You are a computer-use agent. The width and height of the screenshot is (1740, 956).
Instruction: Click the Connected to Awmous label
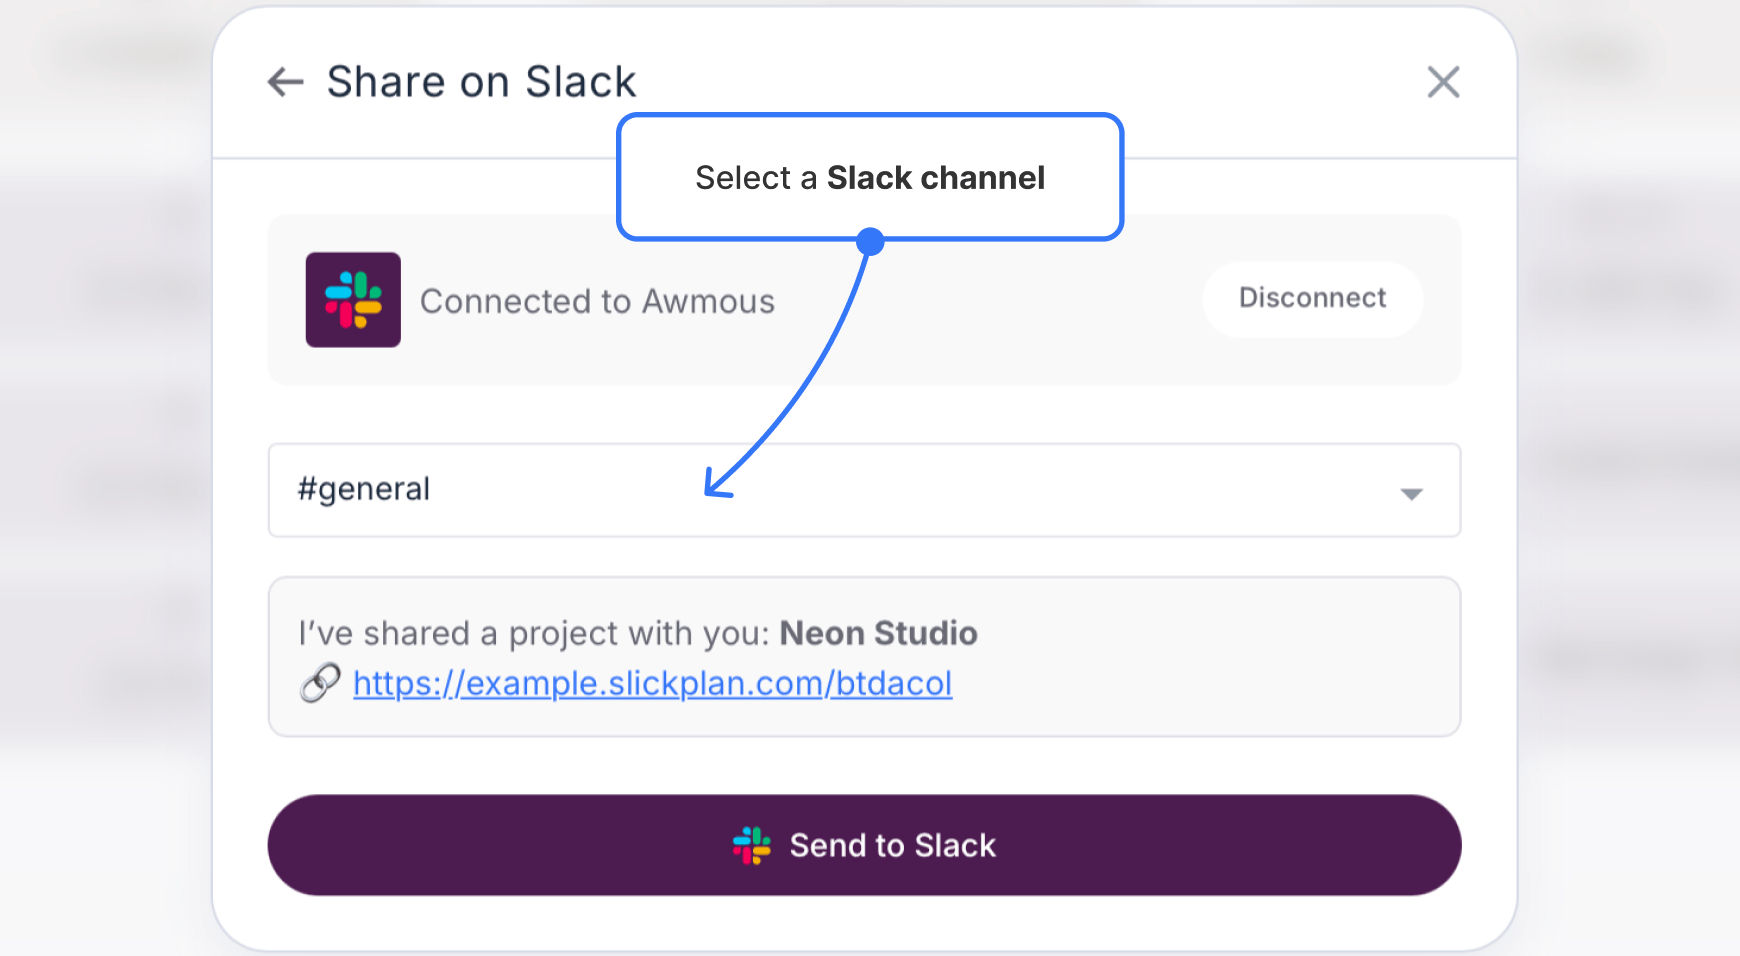click(597, 300)
